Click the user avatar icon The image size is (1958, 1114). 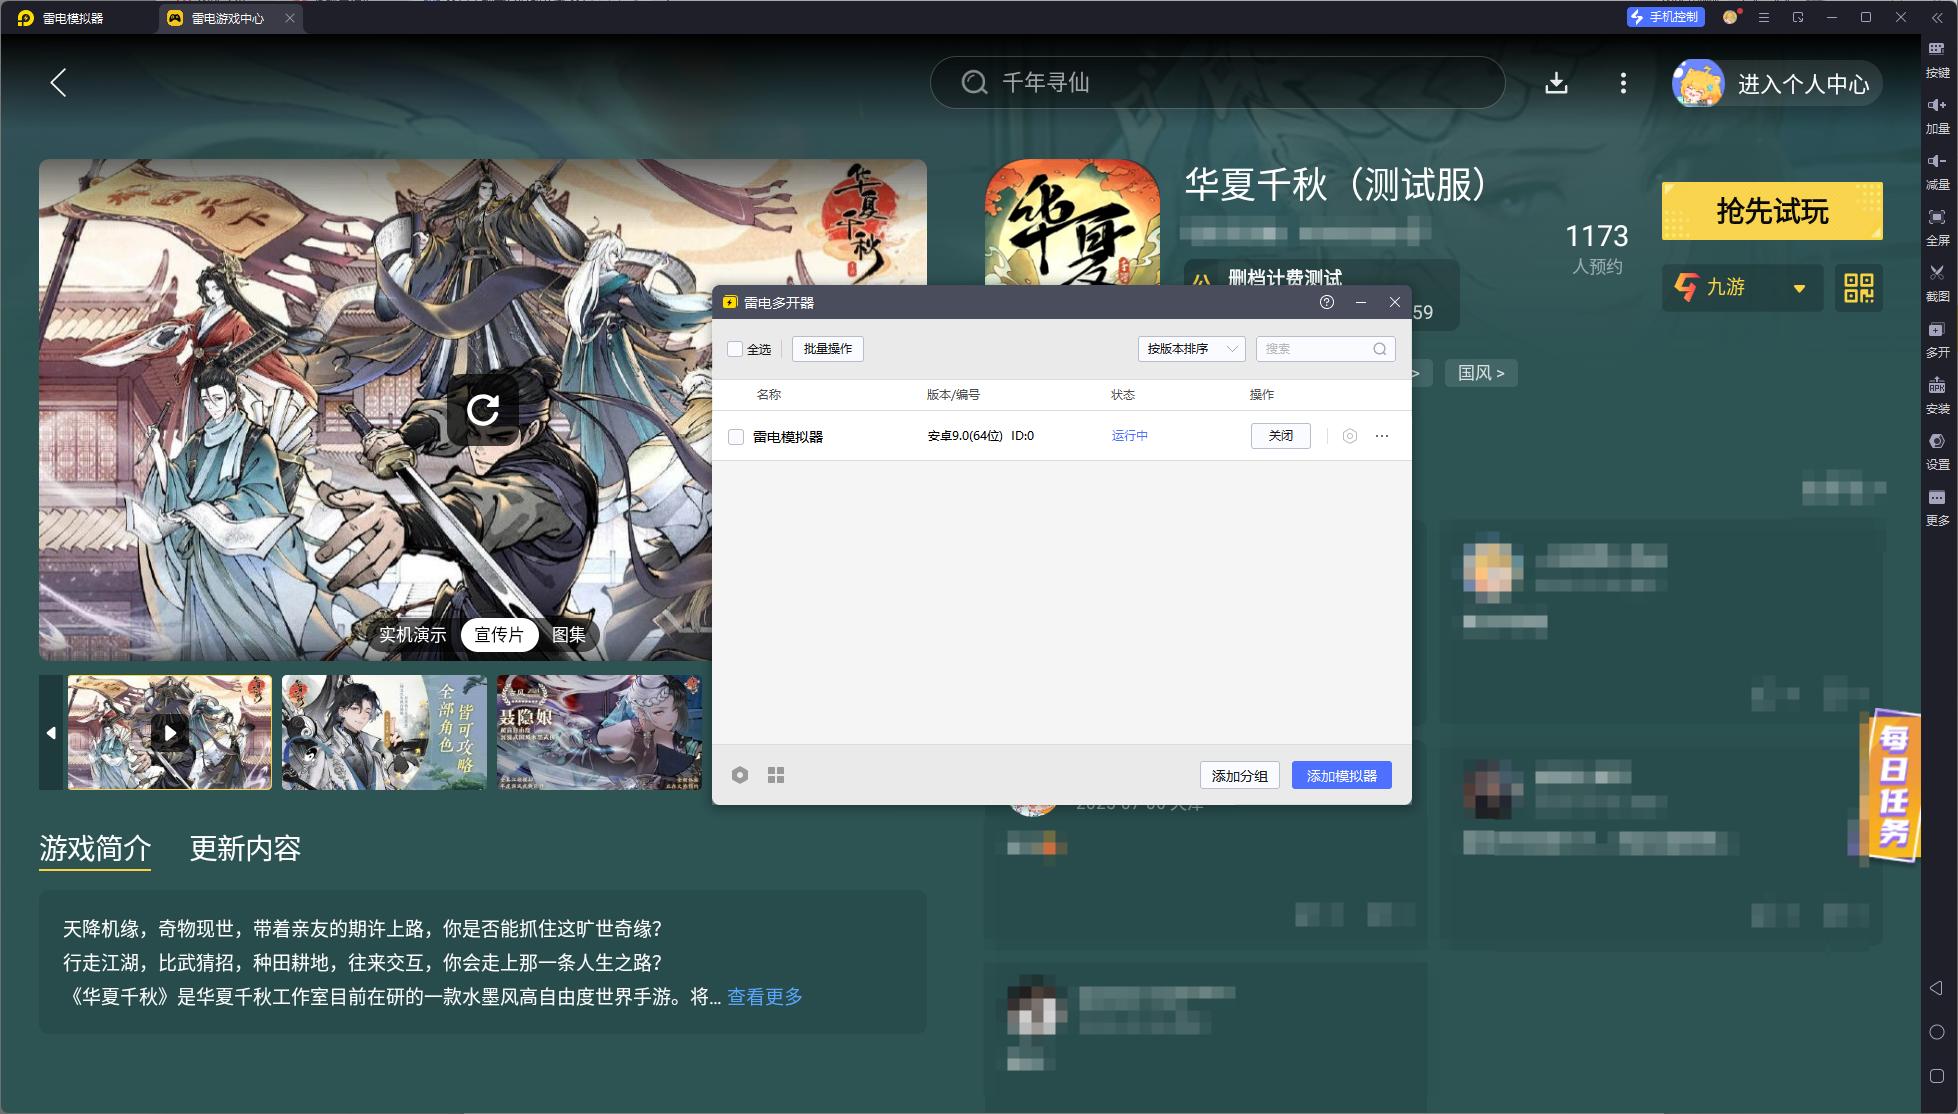[1698, 83]
